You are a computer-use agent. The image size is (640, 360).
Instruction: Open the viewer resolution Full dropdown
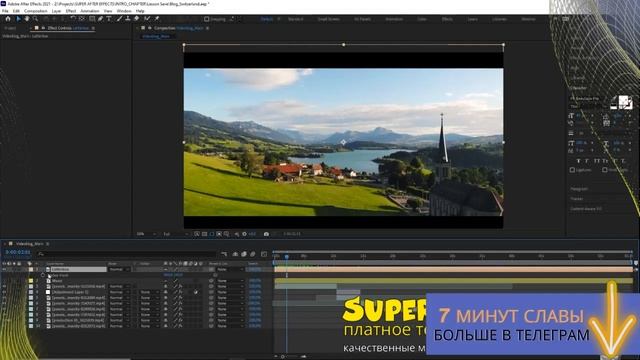[x=176, y=234]
